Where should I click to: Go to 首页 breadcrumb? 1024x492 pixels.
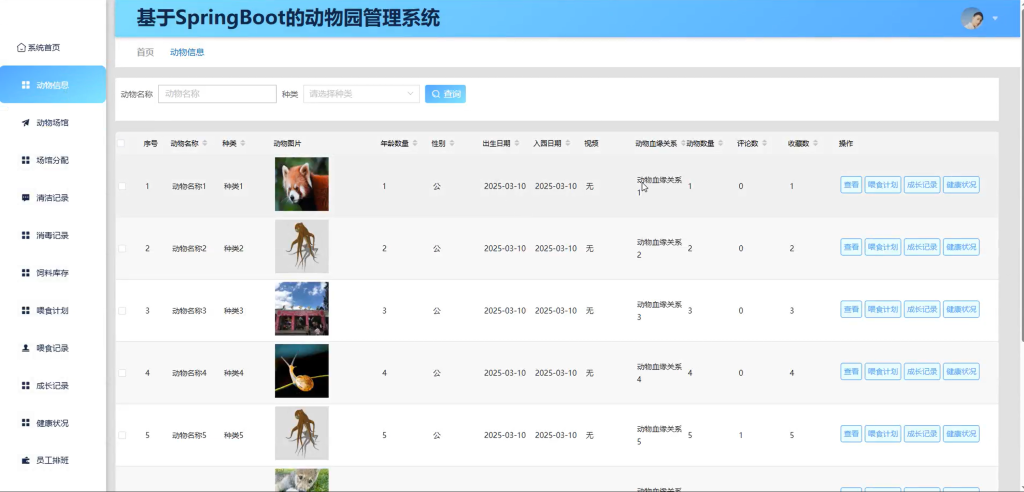click(x=145, y=52)
